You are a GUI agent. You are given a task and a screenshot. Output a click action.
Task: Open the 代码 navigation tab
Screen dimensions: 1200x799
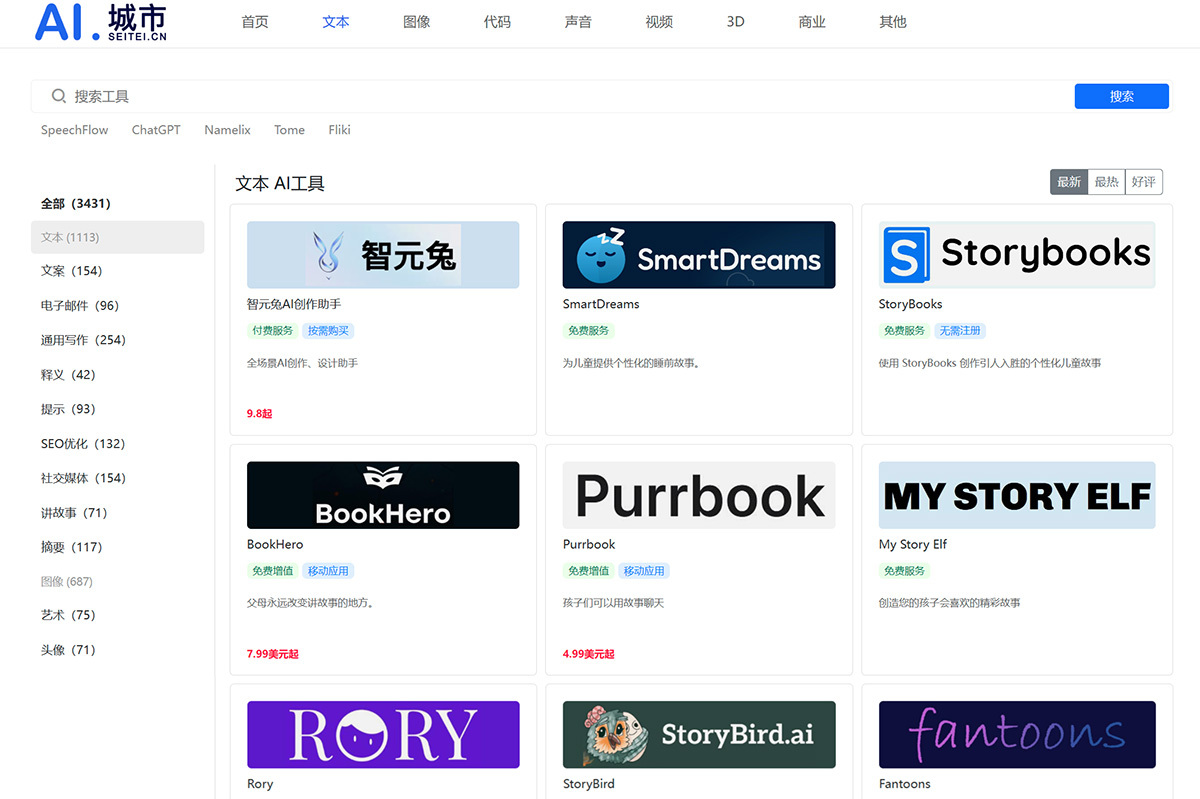coord(497,22)
